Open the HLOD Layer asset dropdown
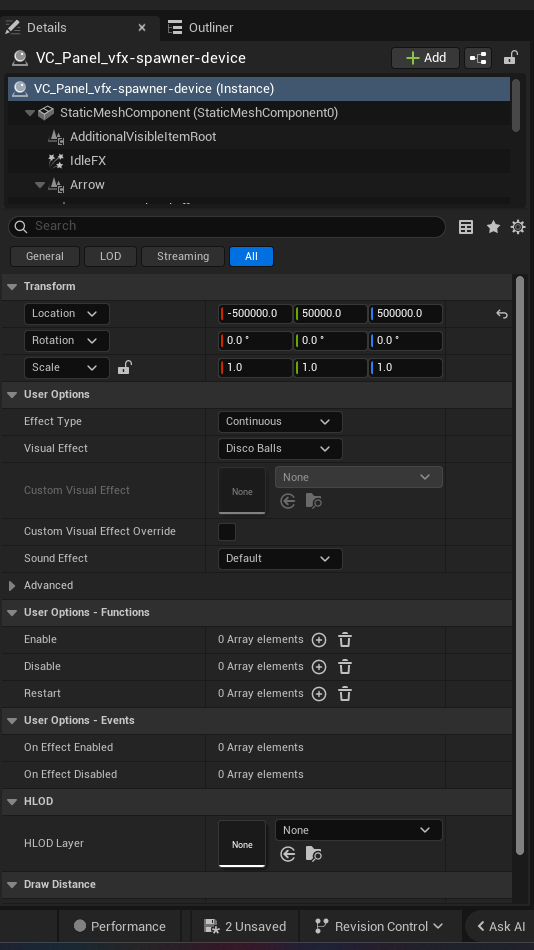This screenshot has width=534, height=950. coord(359,831)
